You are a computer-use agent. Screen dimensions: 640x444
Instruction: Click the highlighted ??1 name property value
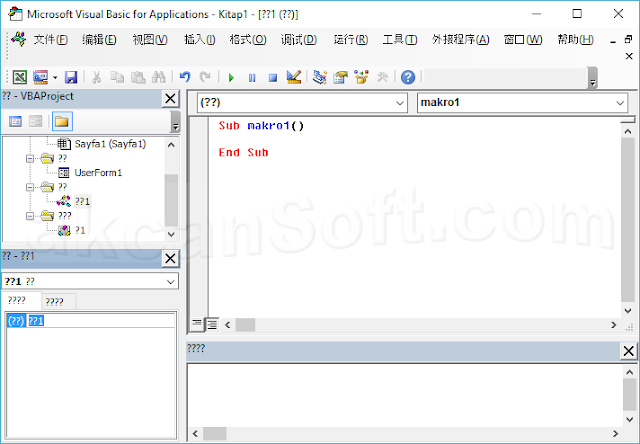[x=36, y=321]
